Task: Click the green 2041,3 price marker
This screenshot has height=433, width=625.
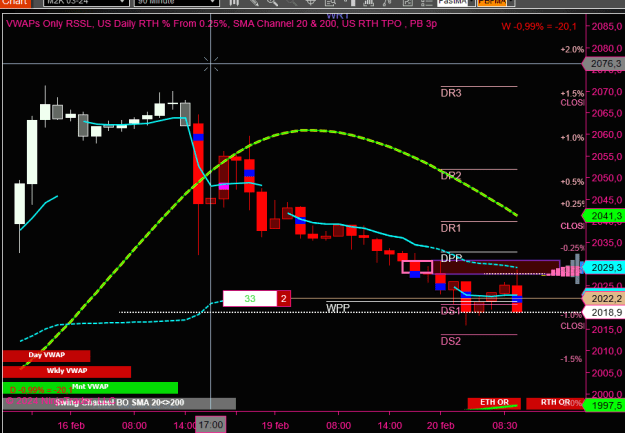Action: click(604, 216)
